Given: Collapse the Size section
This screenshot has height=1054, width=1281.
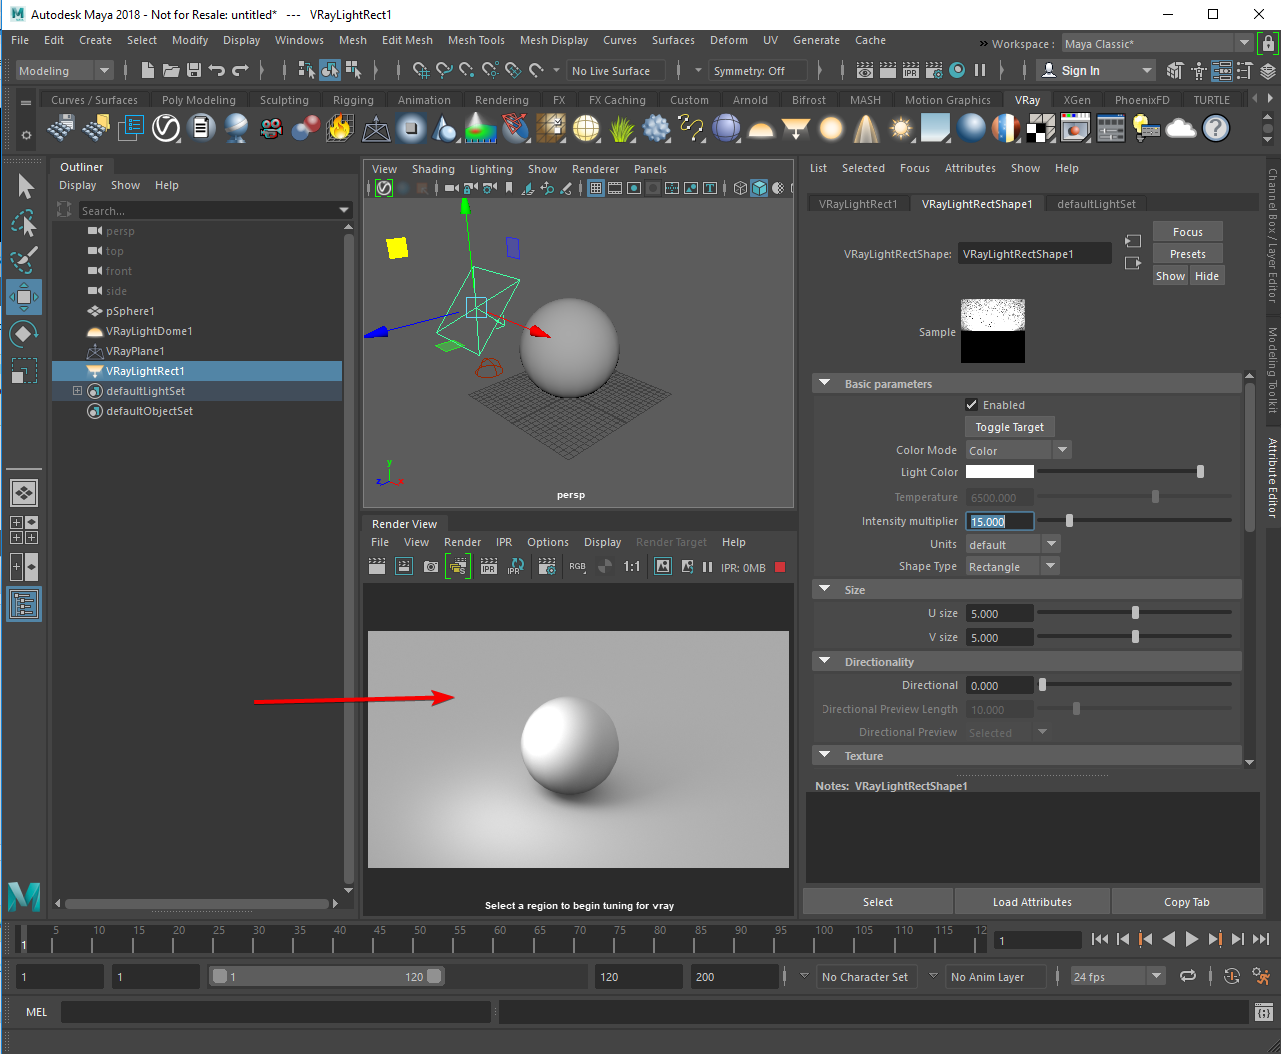Looking at the screenshot, I should [x=825, y=589].
